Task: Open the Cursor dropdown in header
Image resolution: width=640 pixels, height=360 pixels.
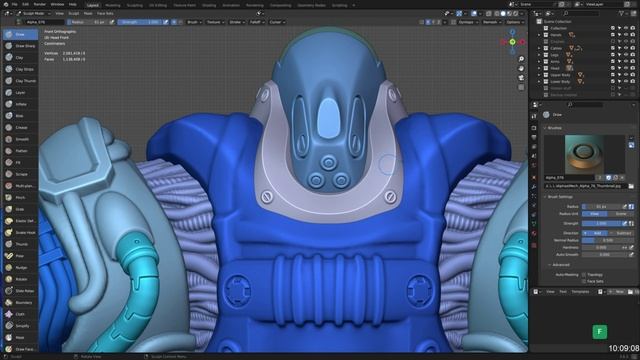Action: (277, 22)
